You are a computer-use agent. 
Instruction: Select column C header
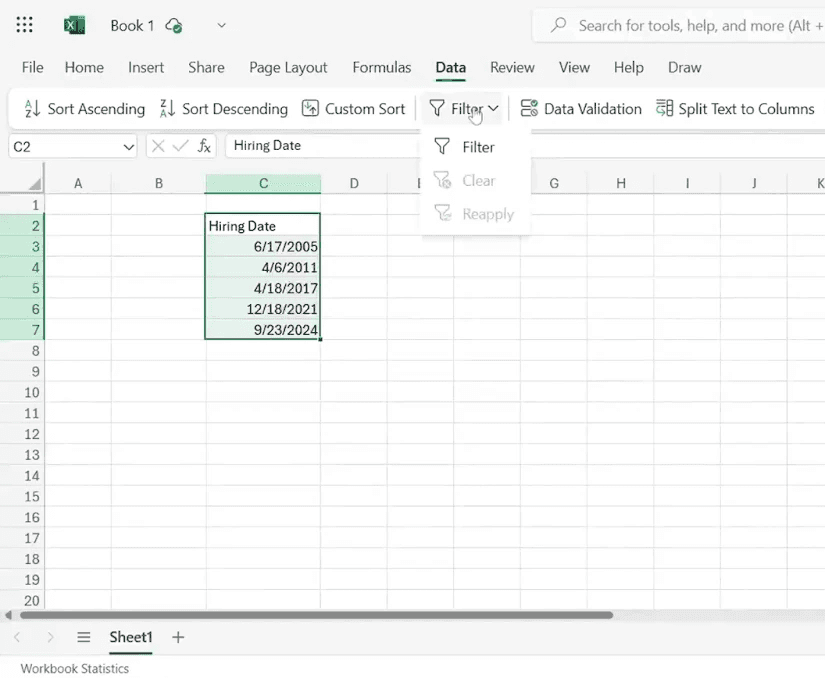[263, 184]
